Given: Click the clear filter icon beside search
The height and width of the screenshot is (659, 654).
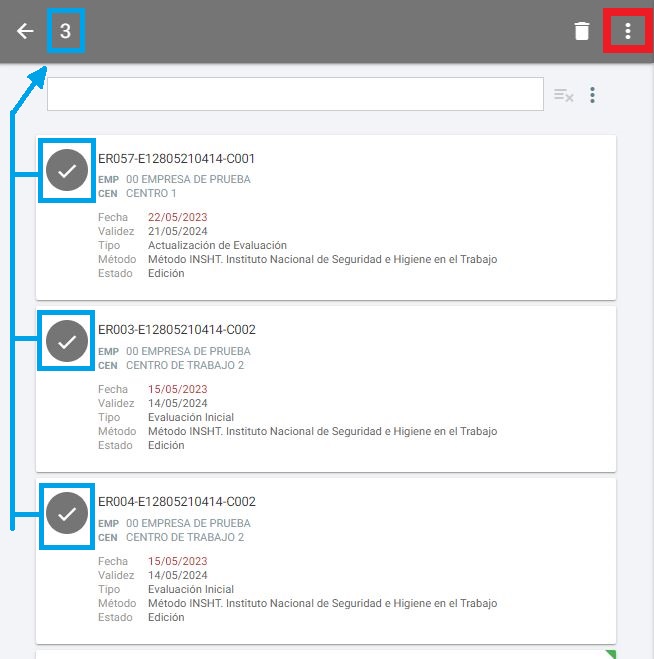Looking at the screenshot, I should [564, 95].
